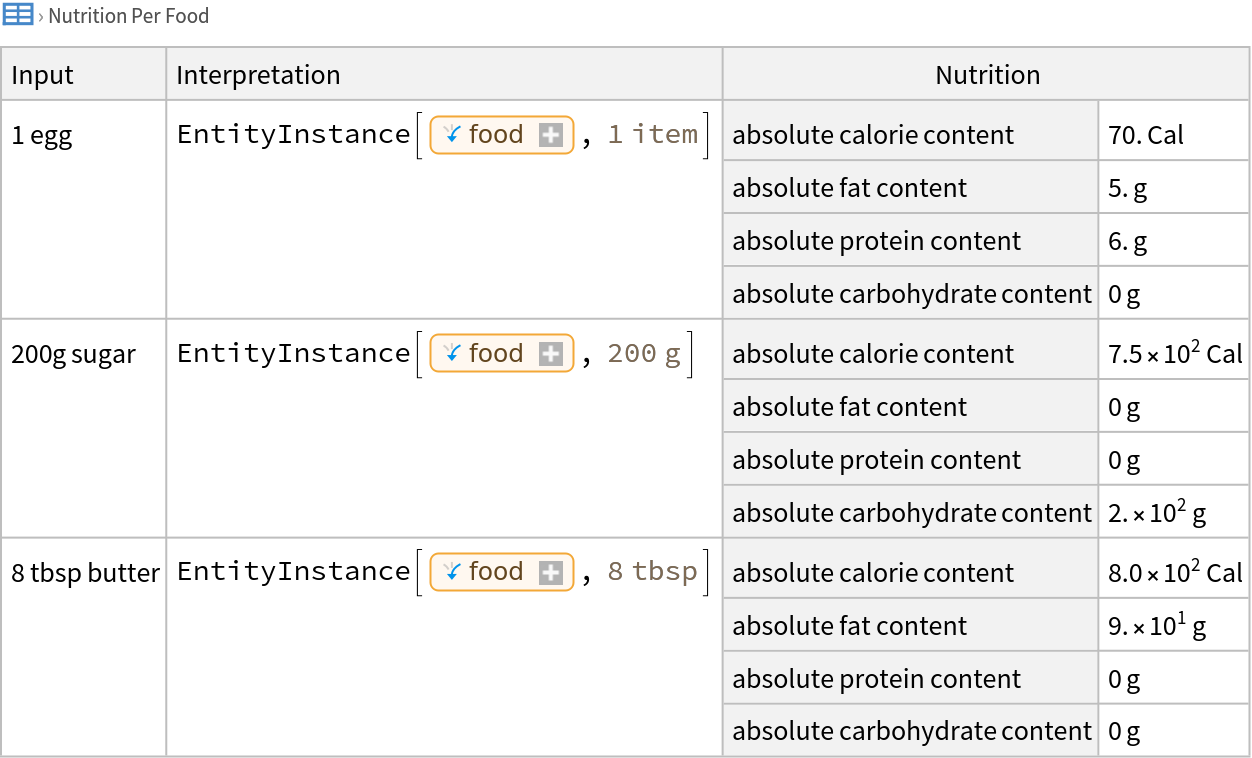1252x758 pixels.
Task: Click the 1 item quantity
Action: [x=652, y=135]
